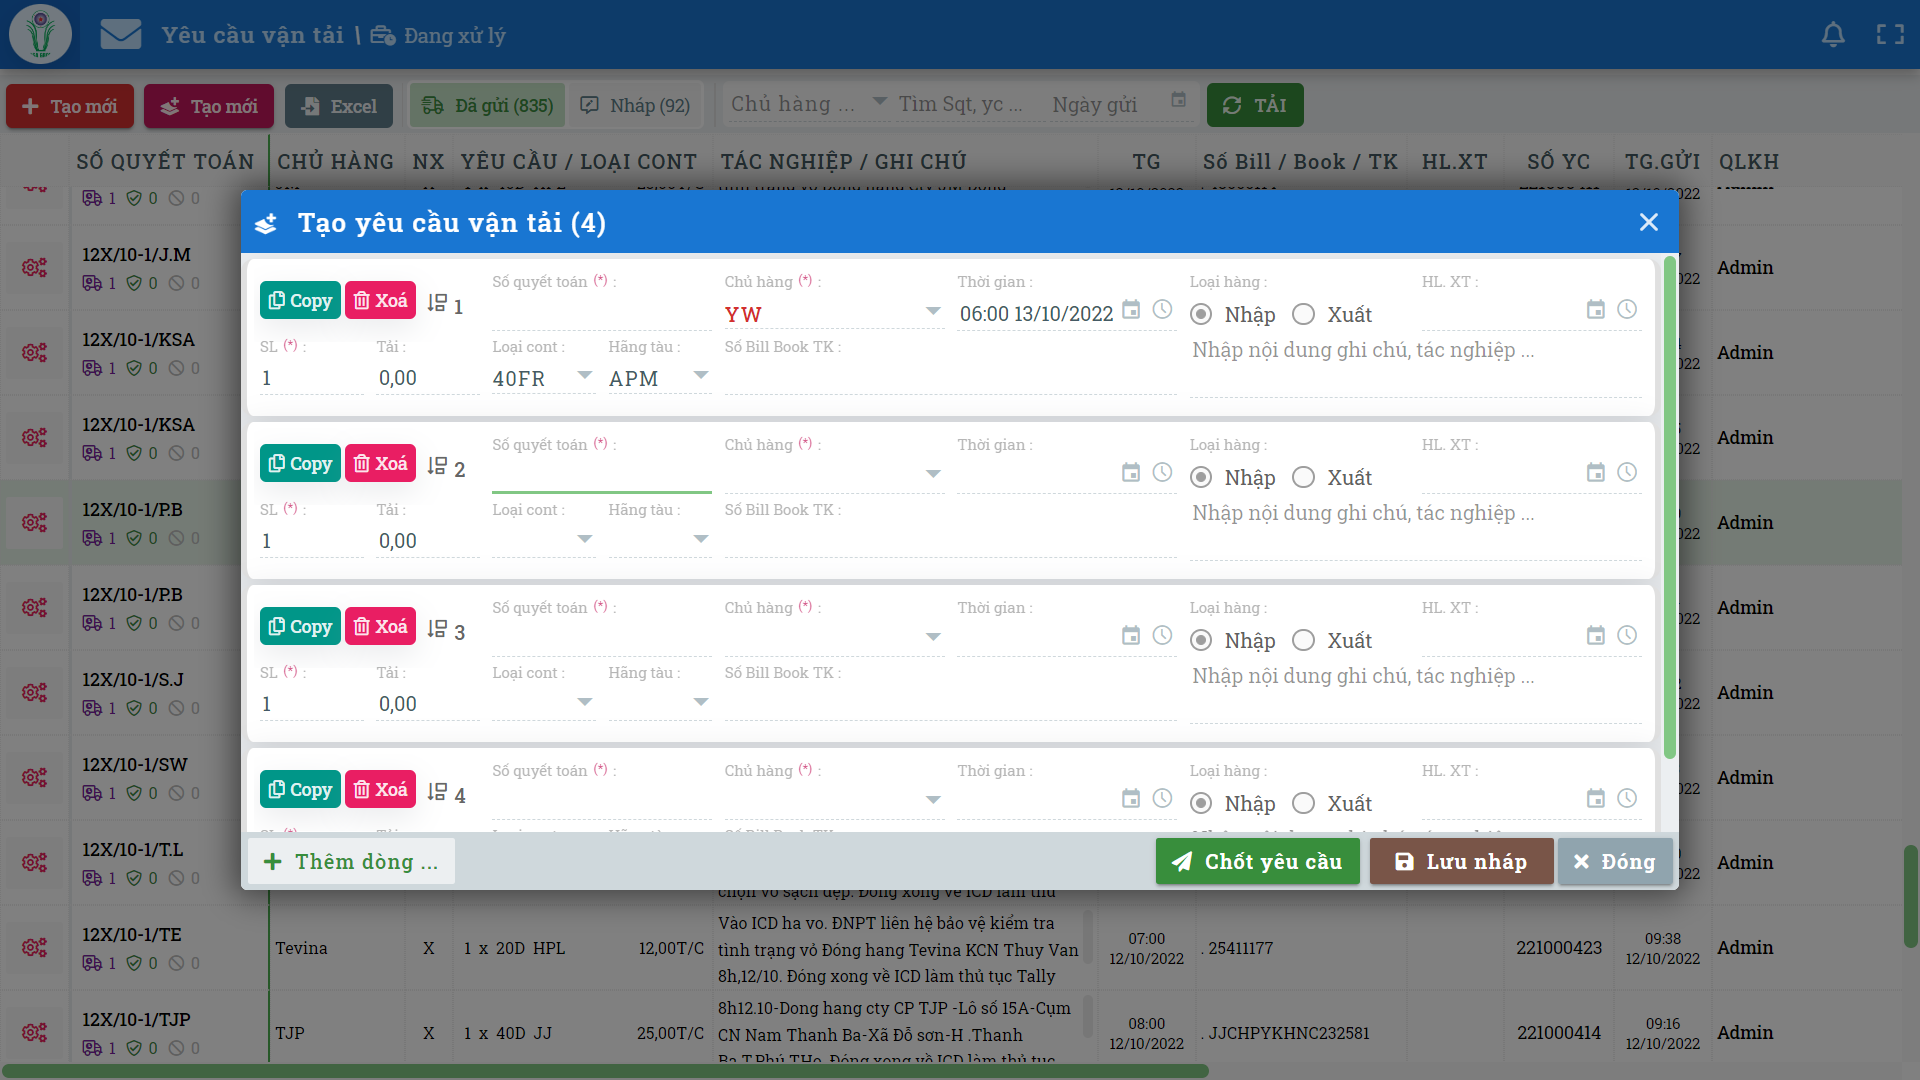1920x1080 pixels.
Task: Click the fullscreen toggle icon
Action: 1890,35
